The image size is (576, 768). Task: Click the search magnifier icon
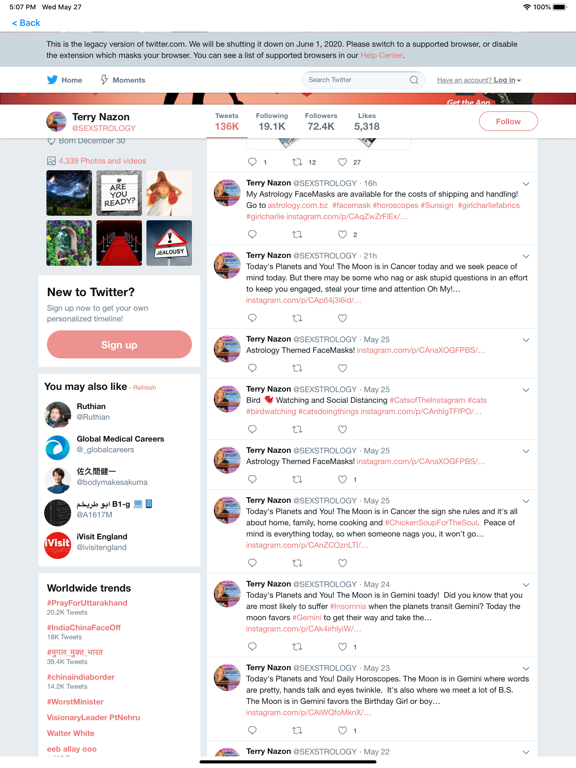coord(414,80)
